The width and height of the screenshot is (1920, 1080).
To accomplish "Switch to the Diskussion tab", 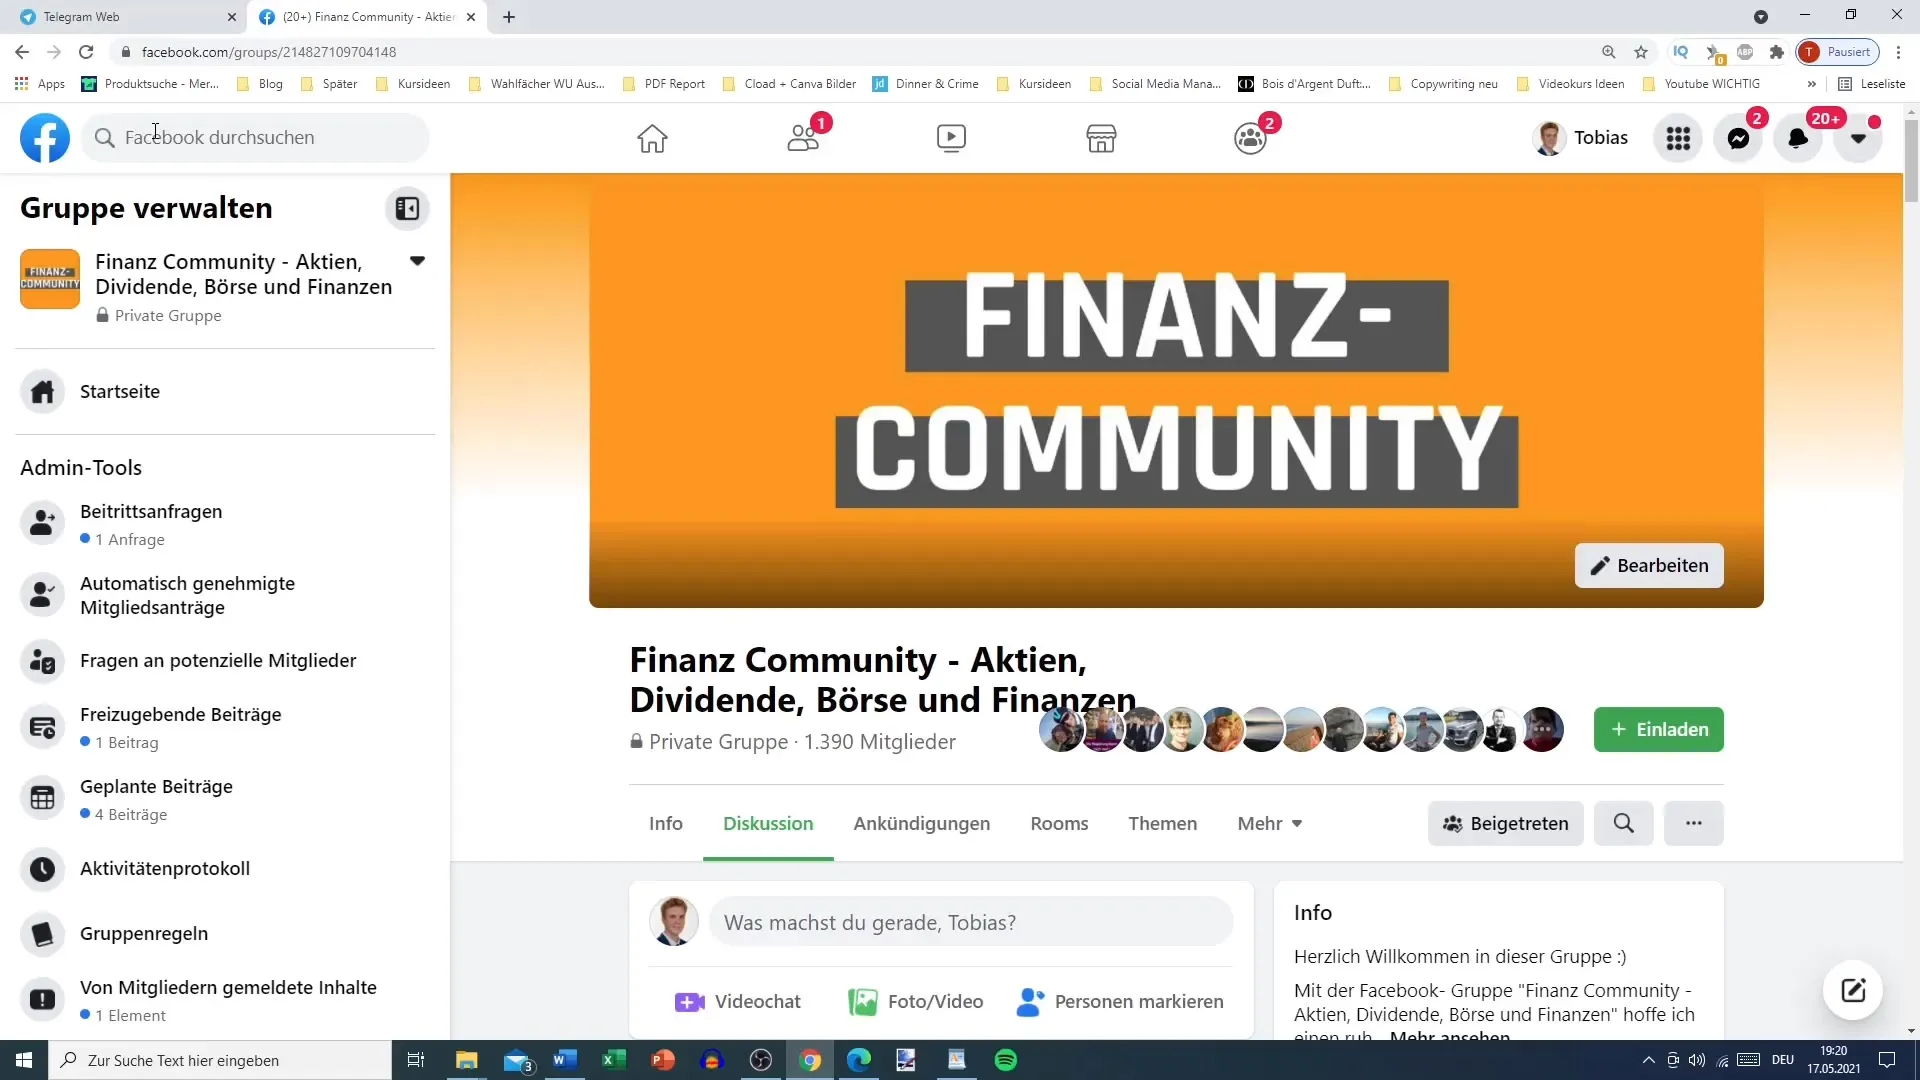I will 767,823.
